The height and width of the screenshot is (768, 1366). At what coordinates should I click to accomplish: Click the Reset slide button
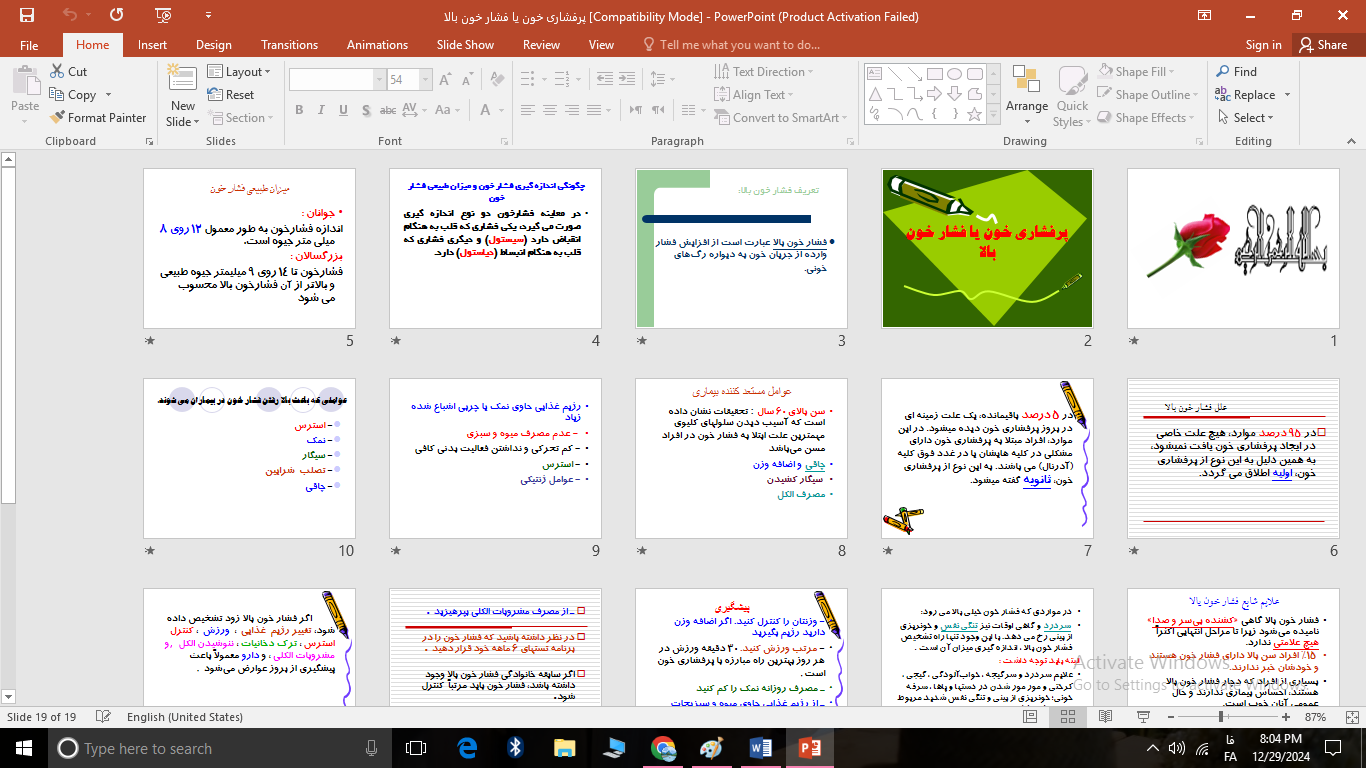click(x=231, y=95)
